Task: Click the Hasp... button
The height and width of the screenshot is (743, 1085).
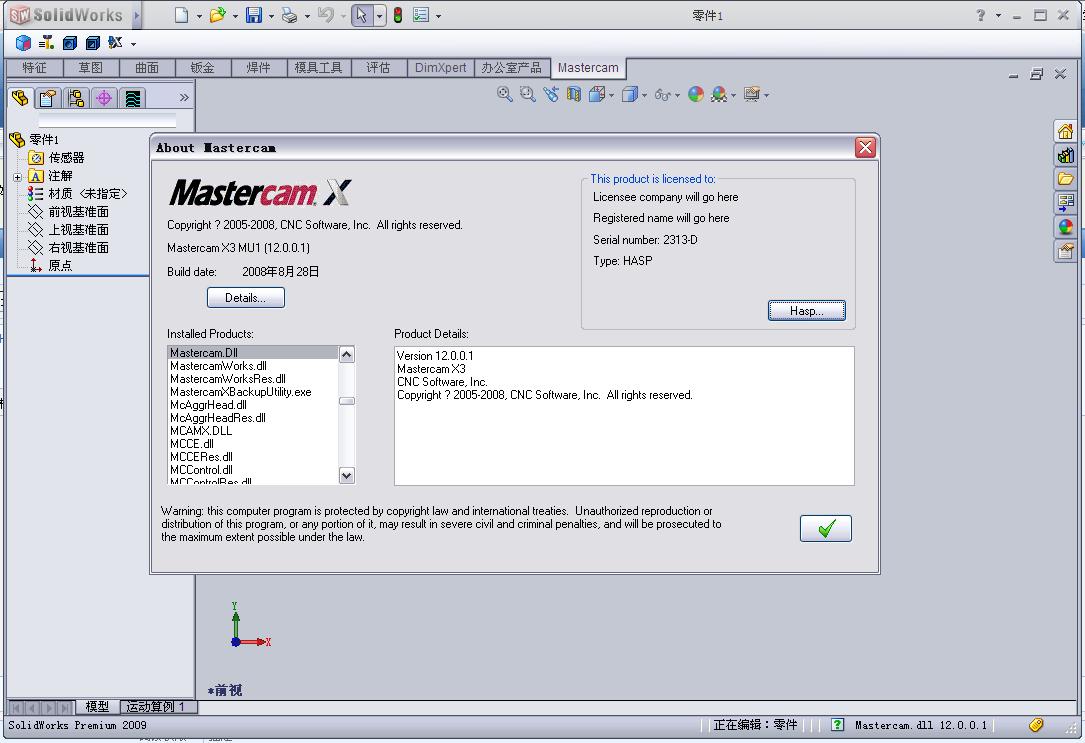Action: (x=807, y=311)
